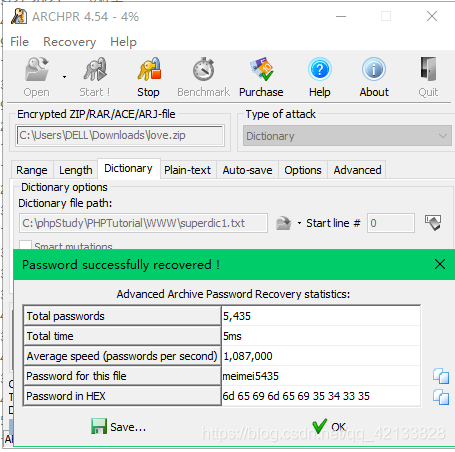Viewport: 455px width, 452px height.
Task: Close the ARCHPR window
Action: pyautogui.click(x=432, y=16)
